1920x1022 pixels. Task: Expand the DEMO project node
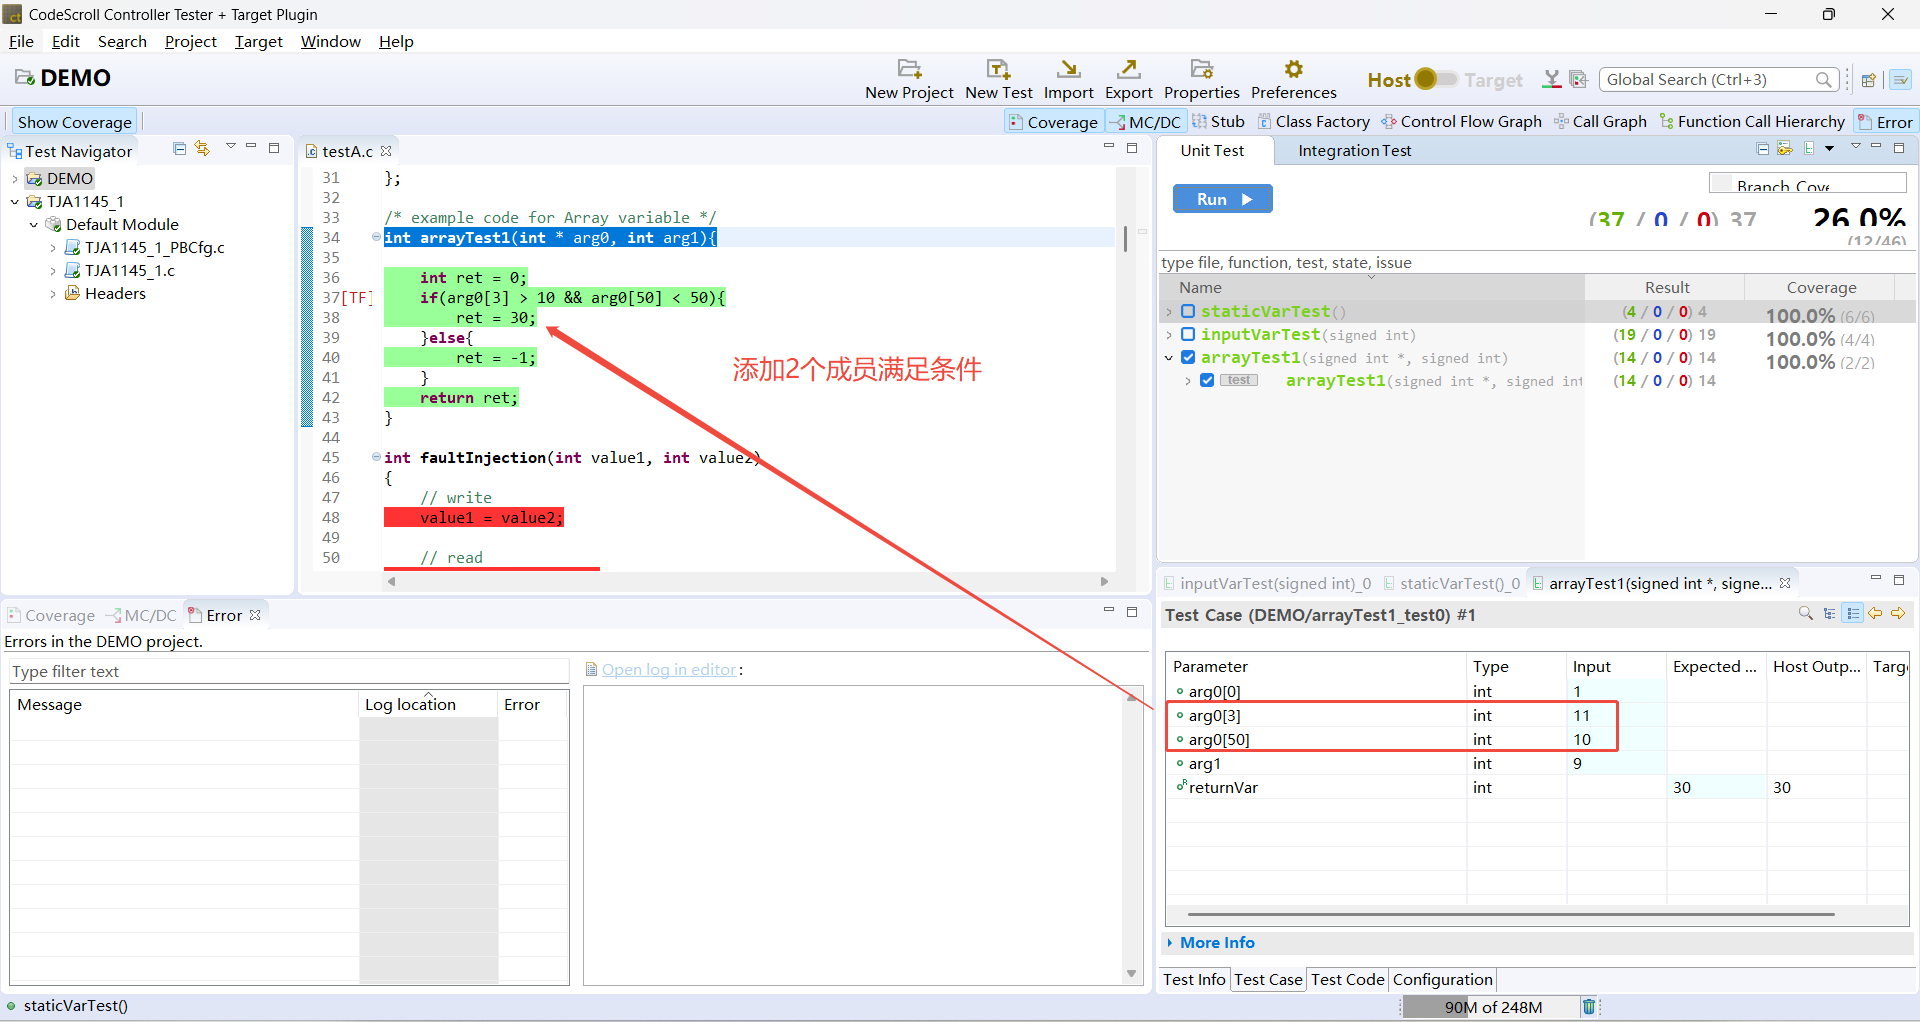[x=15, y=179]
